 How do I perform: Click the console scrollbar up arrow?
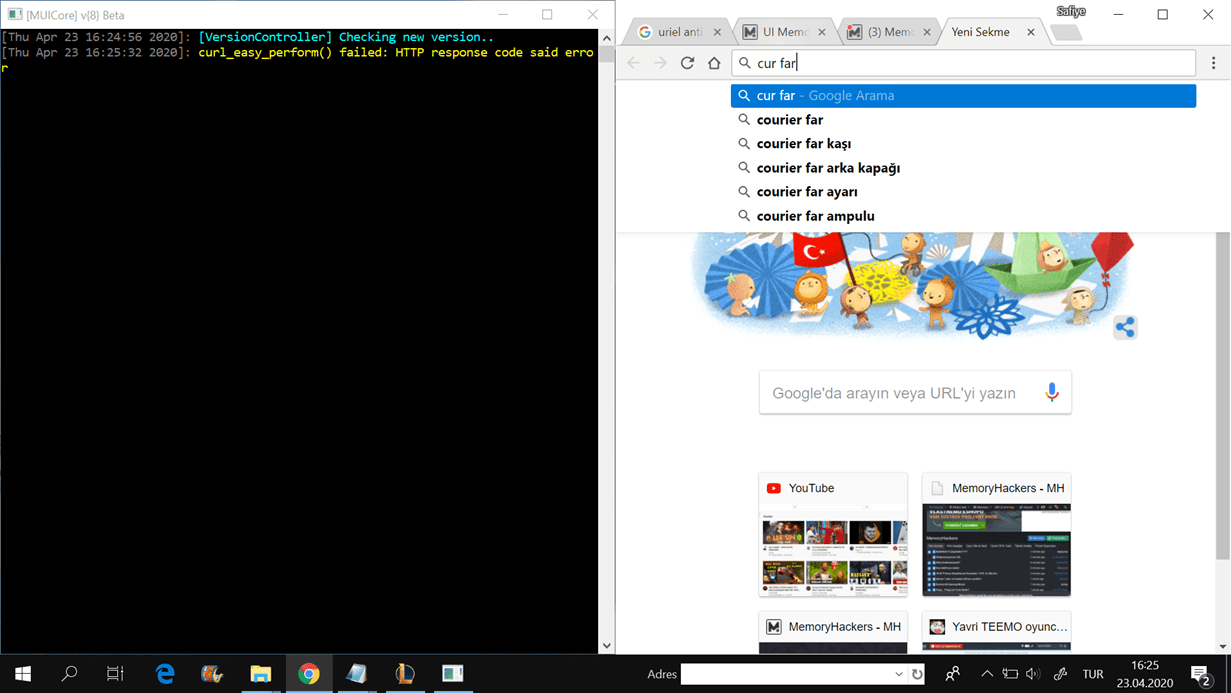[606, 38]
